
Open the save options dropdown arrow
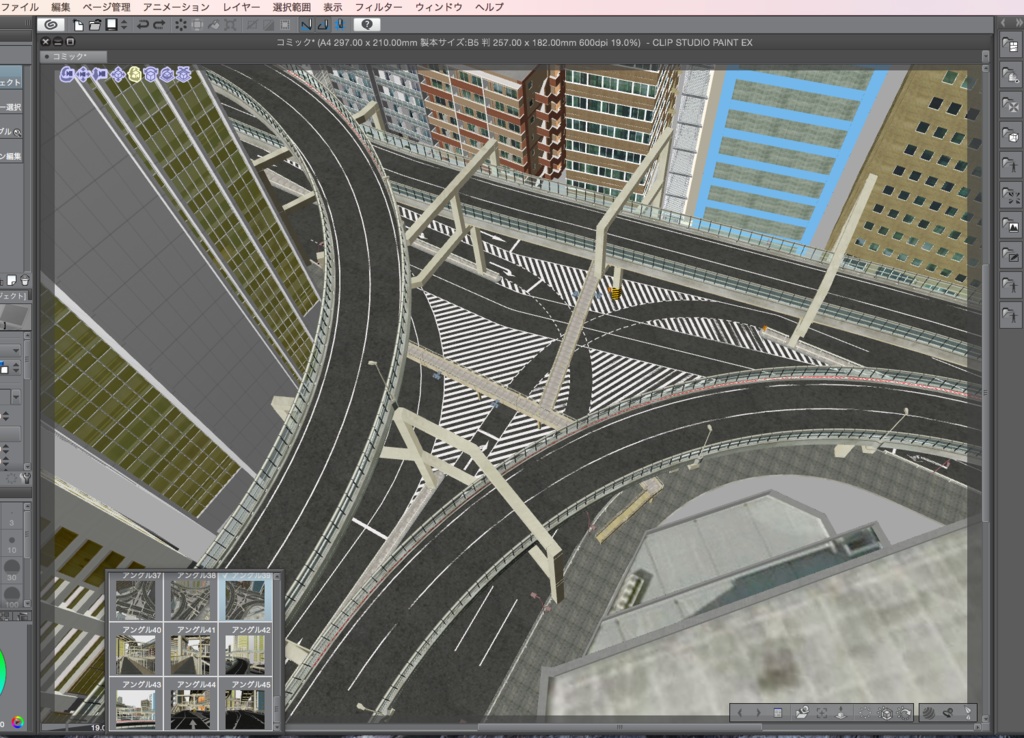123,25
